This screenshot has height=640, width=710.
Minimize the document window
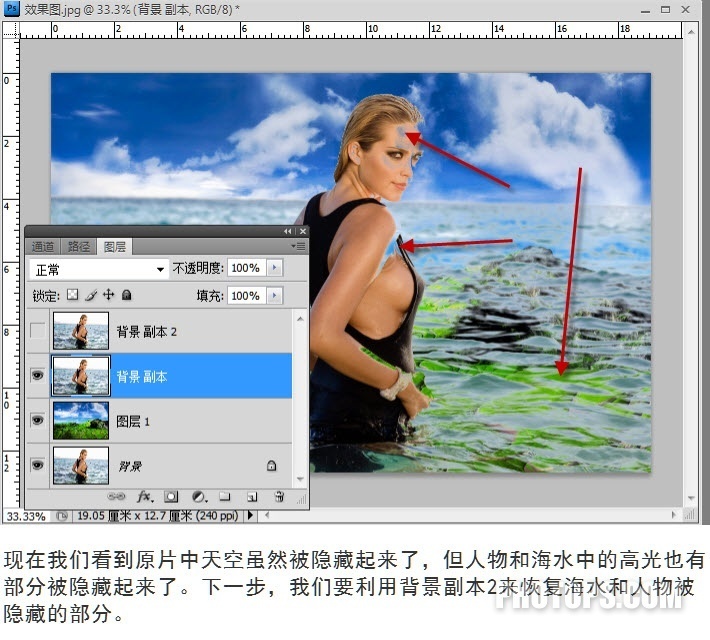pyautogui.click(x=645, y=10)
